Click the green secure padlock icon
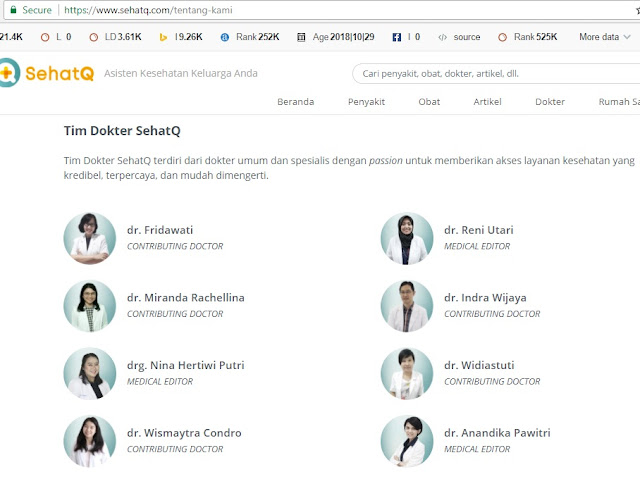 click(13, 10)
